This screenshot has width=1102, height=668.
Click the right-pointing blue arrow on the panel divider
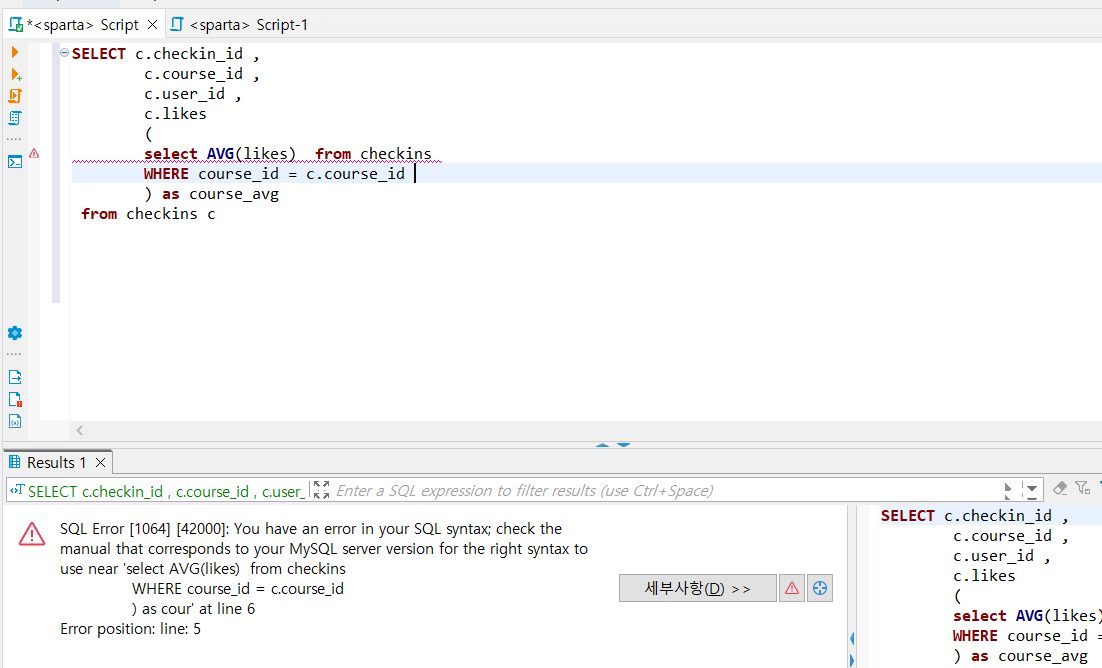click(852, 660)
